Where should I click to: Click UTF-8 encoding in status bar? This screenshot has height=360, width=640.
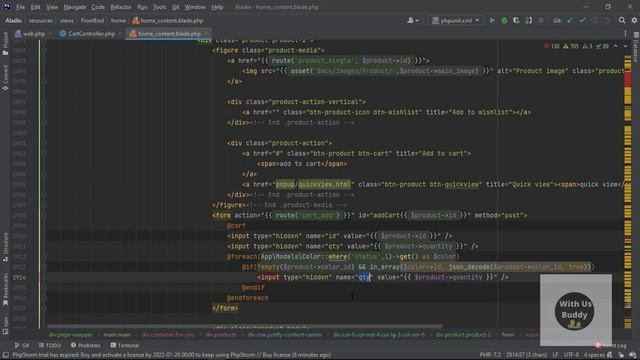(571, 355)
